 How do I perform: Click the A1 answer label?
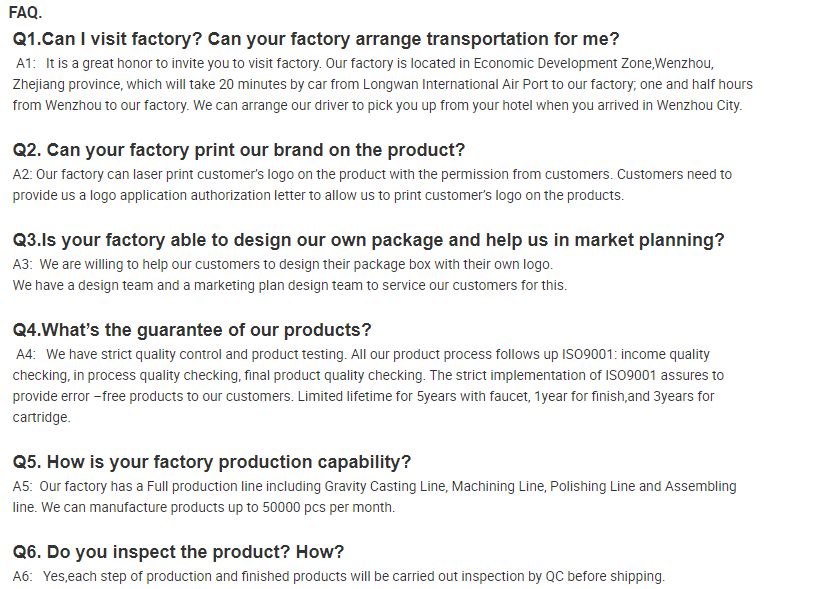(x=25, y=63)
